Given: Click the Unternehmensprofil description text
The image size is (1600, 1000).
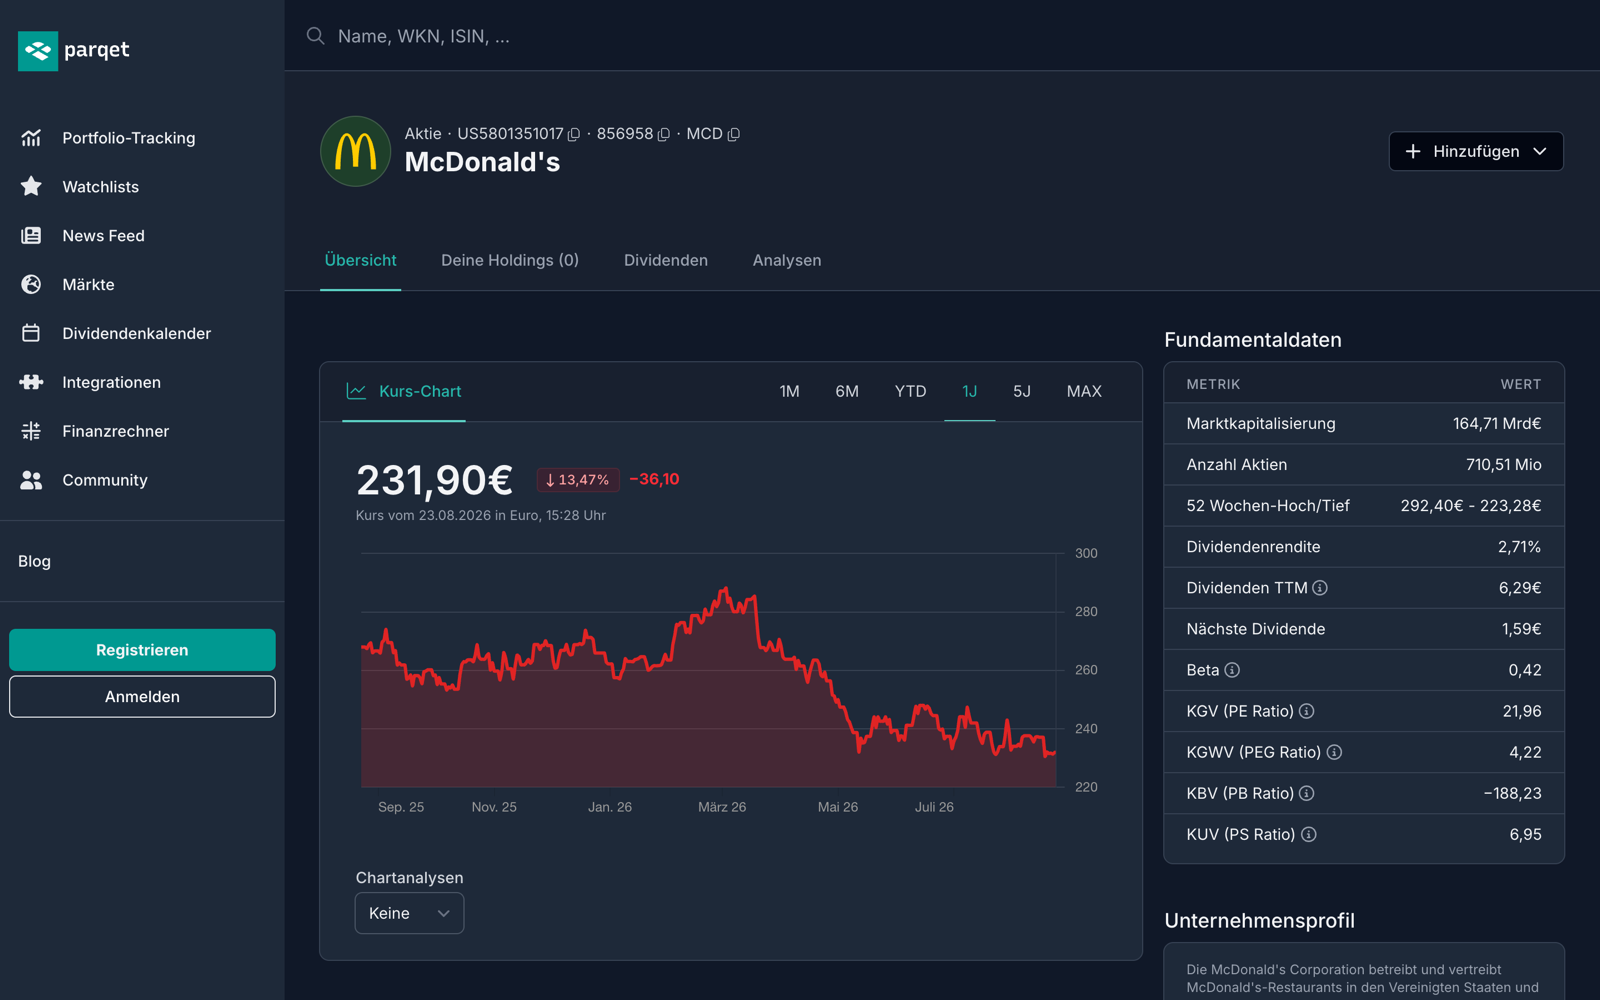Looking at the screenshot, I should (x=1362, y=978).
